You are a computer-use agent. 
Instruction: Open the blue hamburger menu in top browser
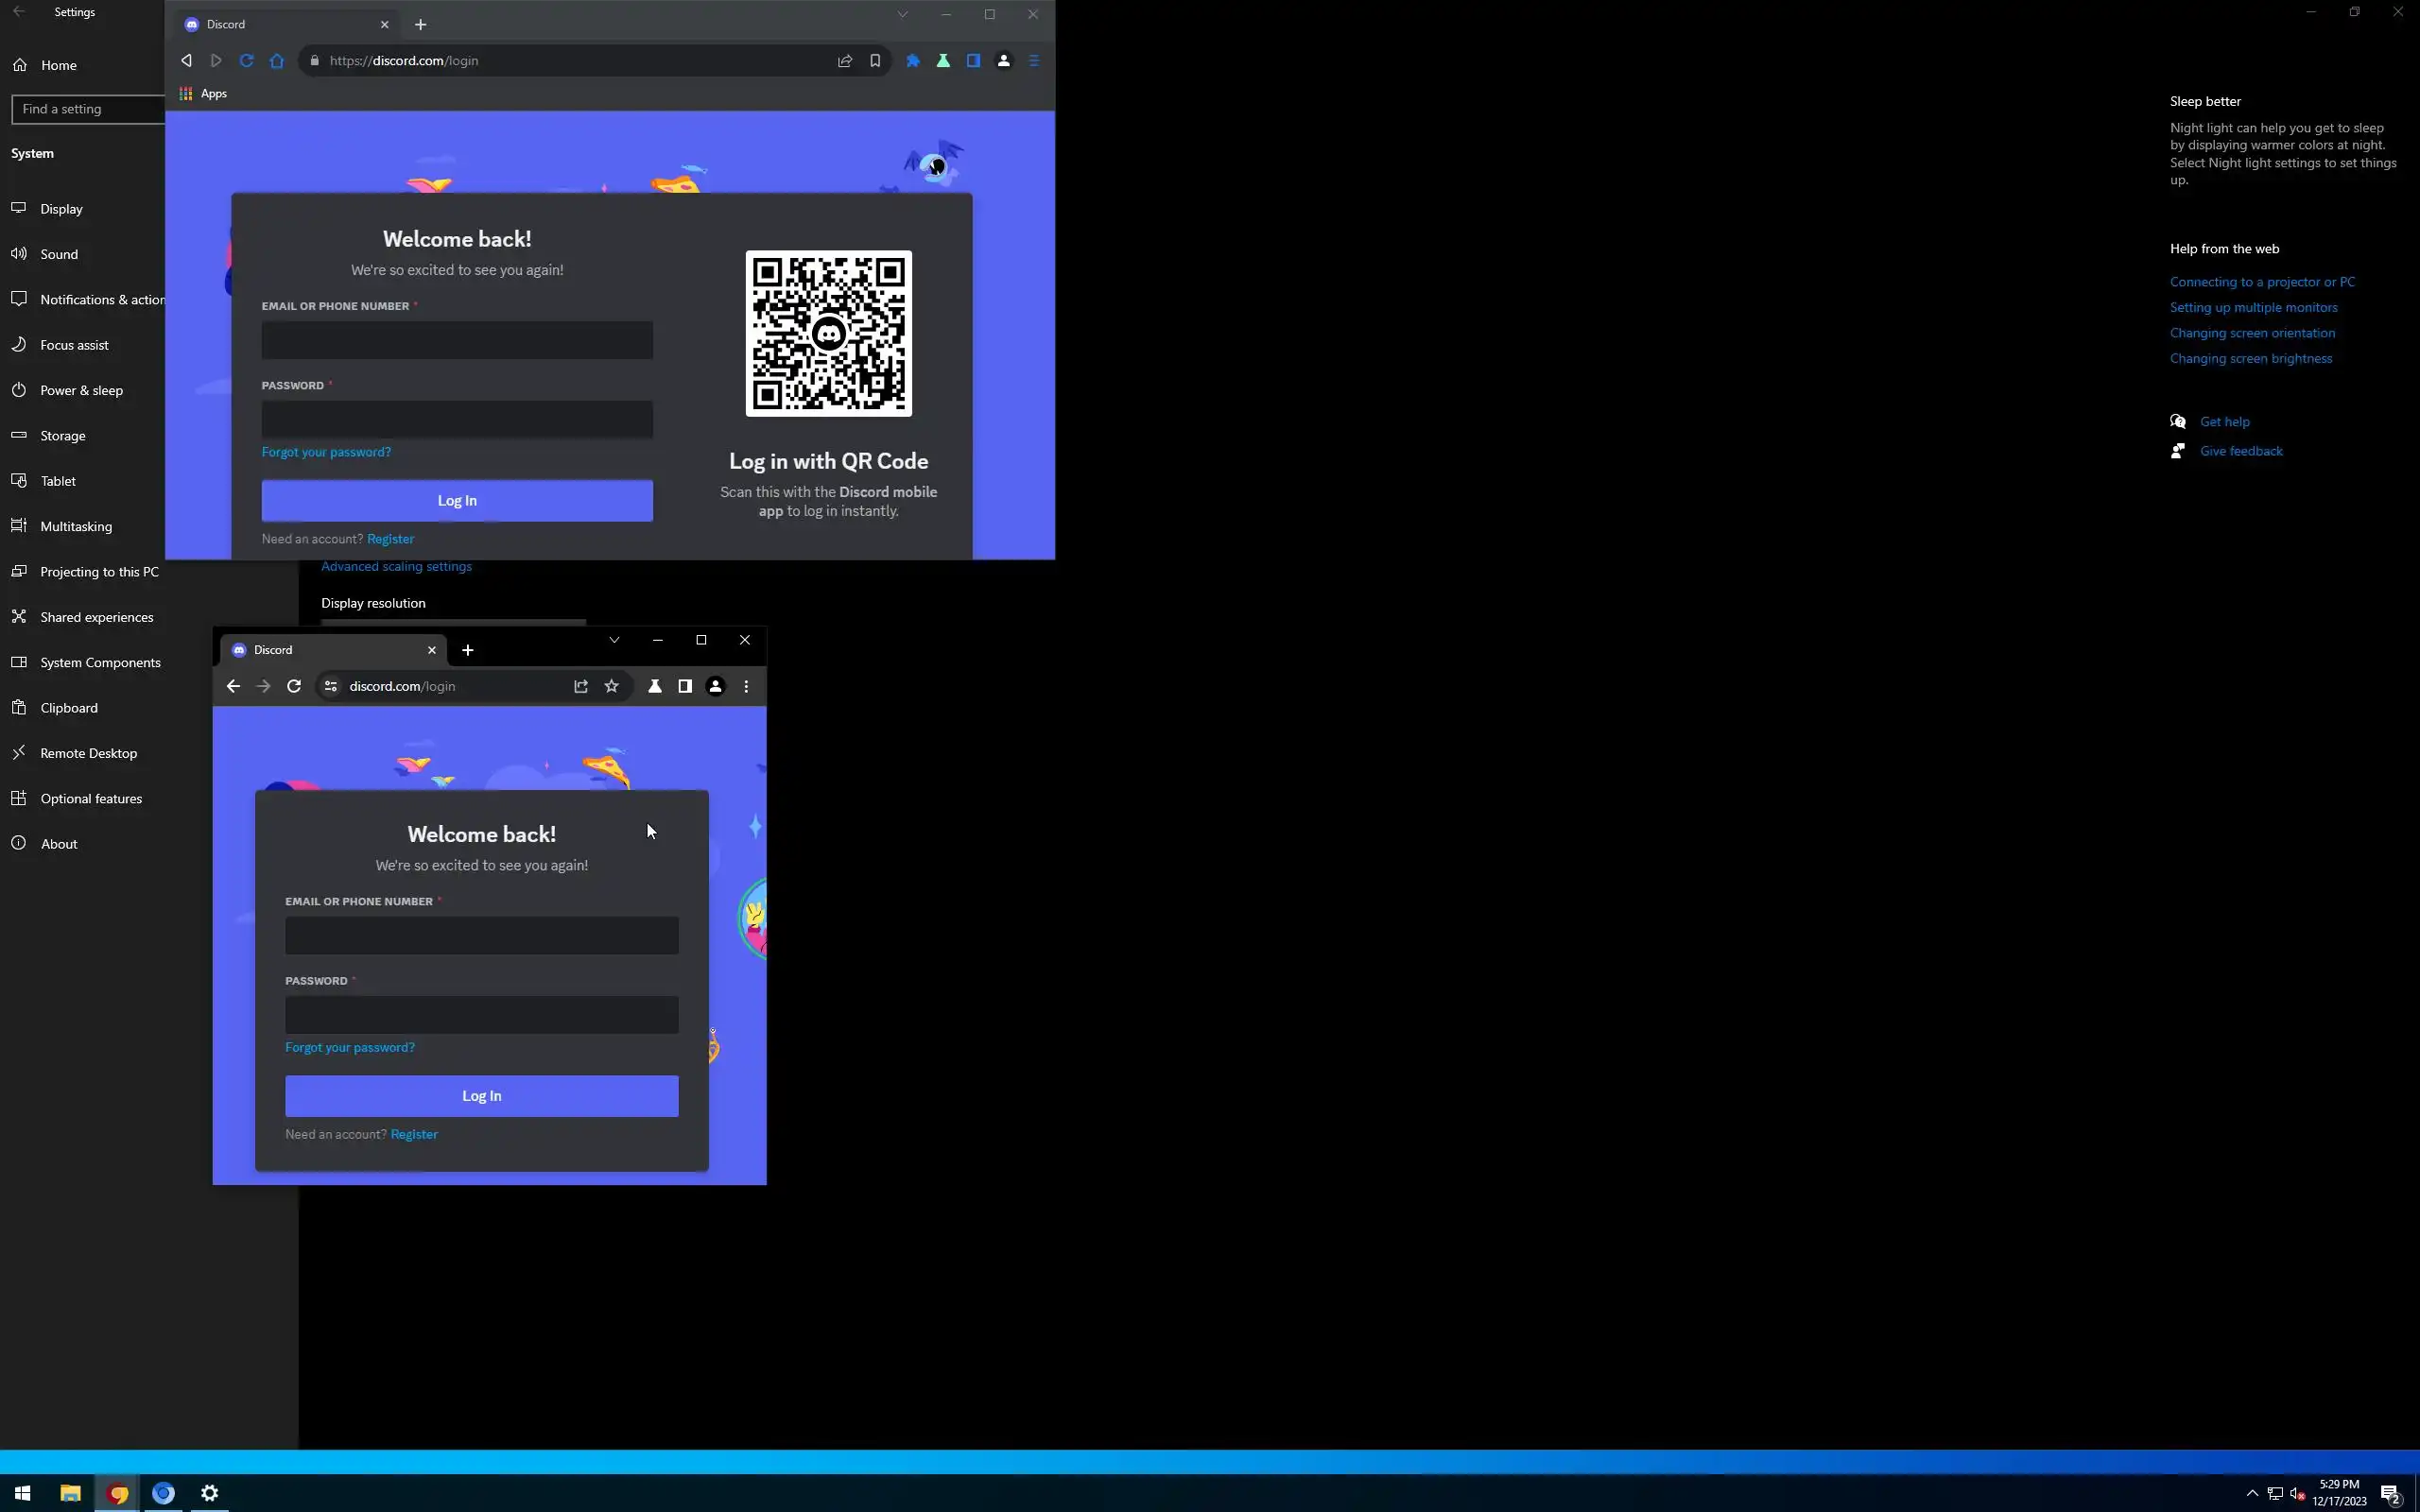tap(1034, 61)
